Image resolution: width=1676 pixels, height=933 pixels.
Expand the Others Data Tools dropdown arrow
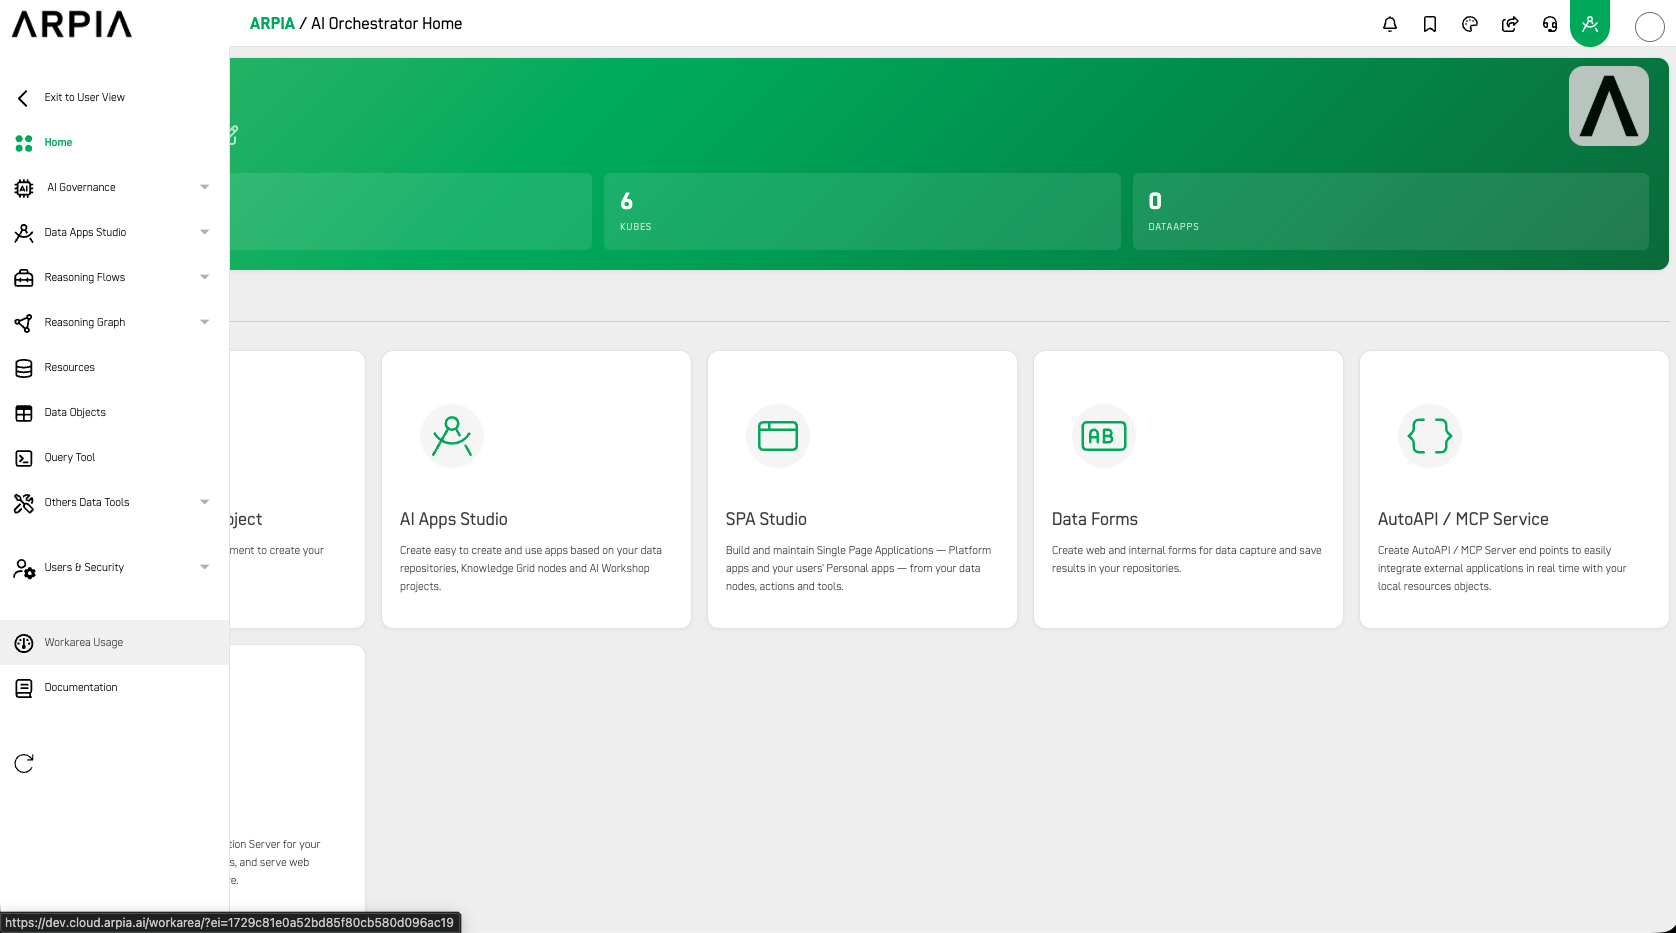tap(205, 502)
